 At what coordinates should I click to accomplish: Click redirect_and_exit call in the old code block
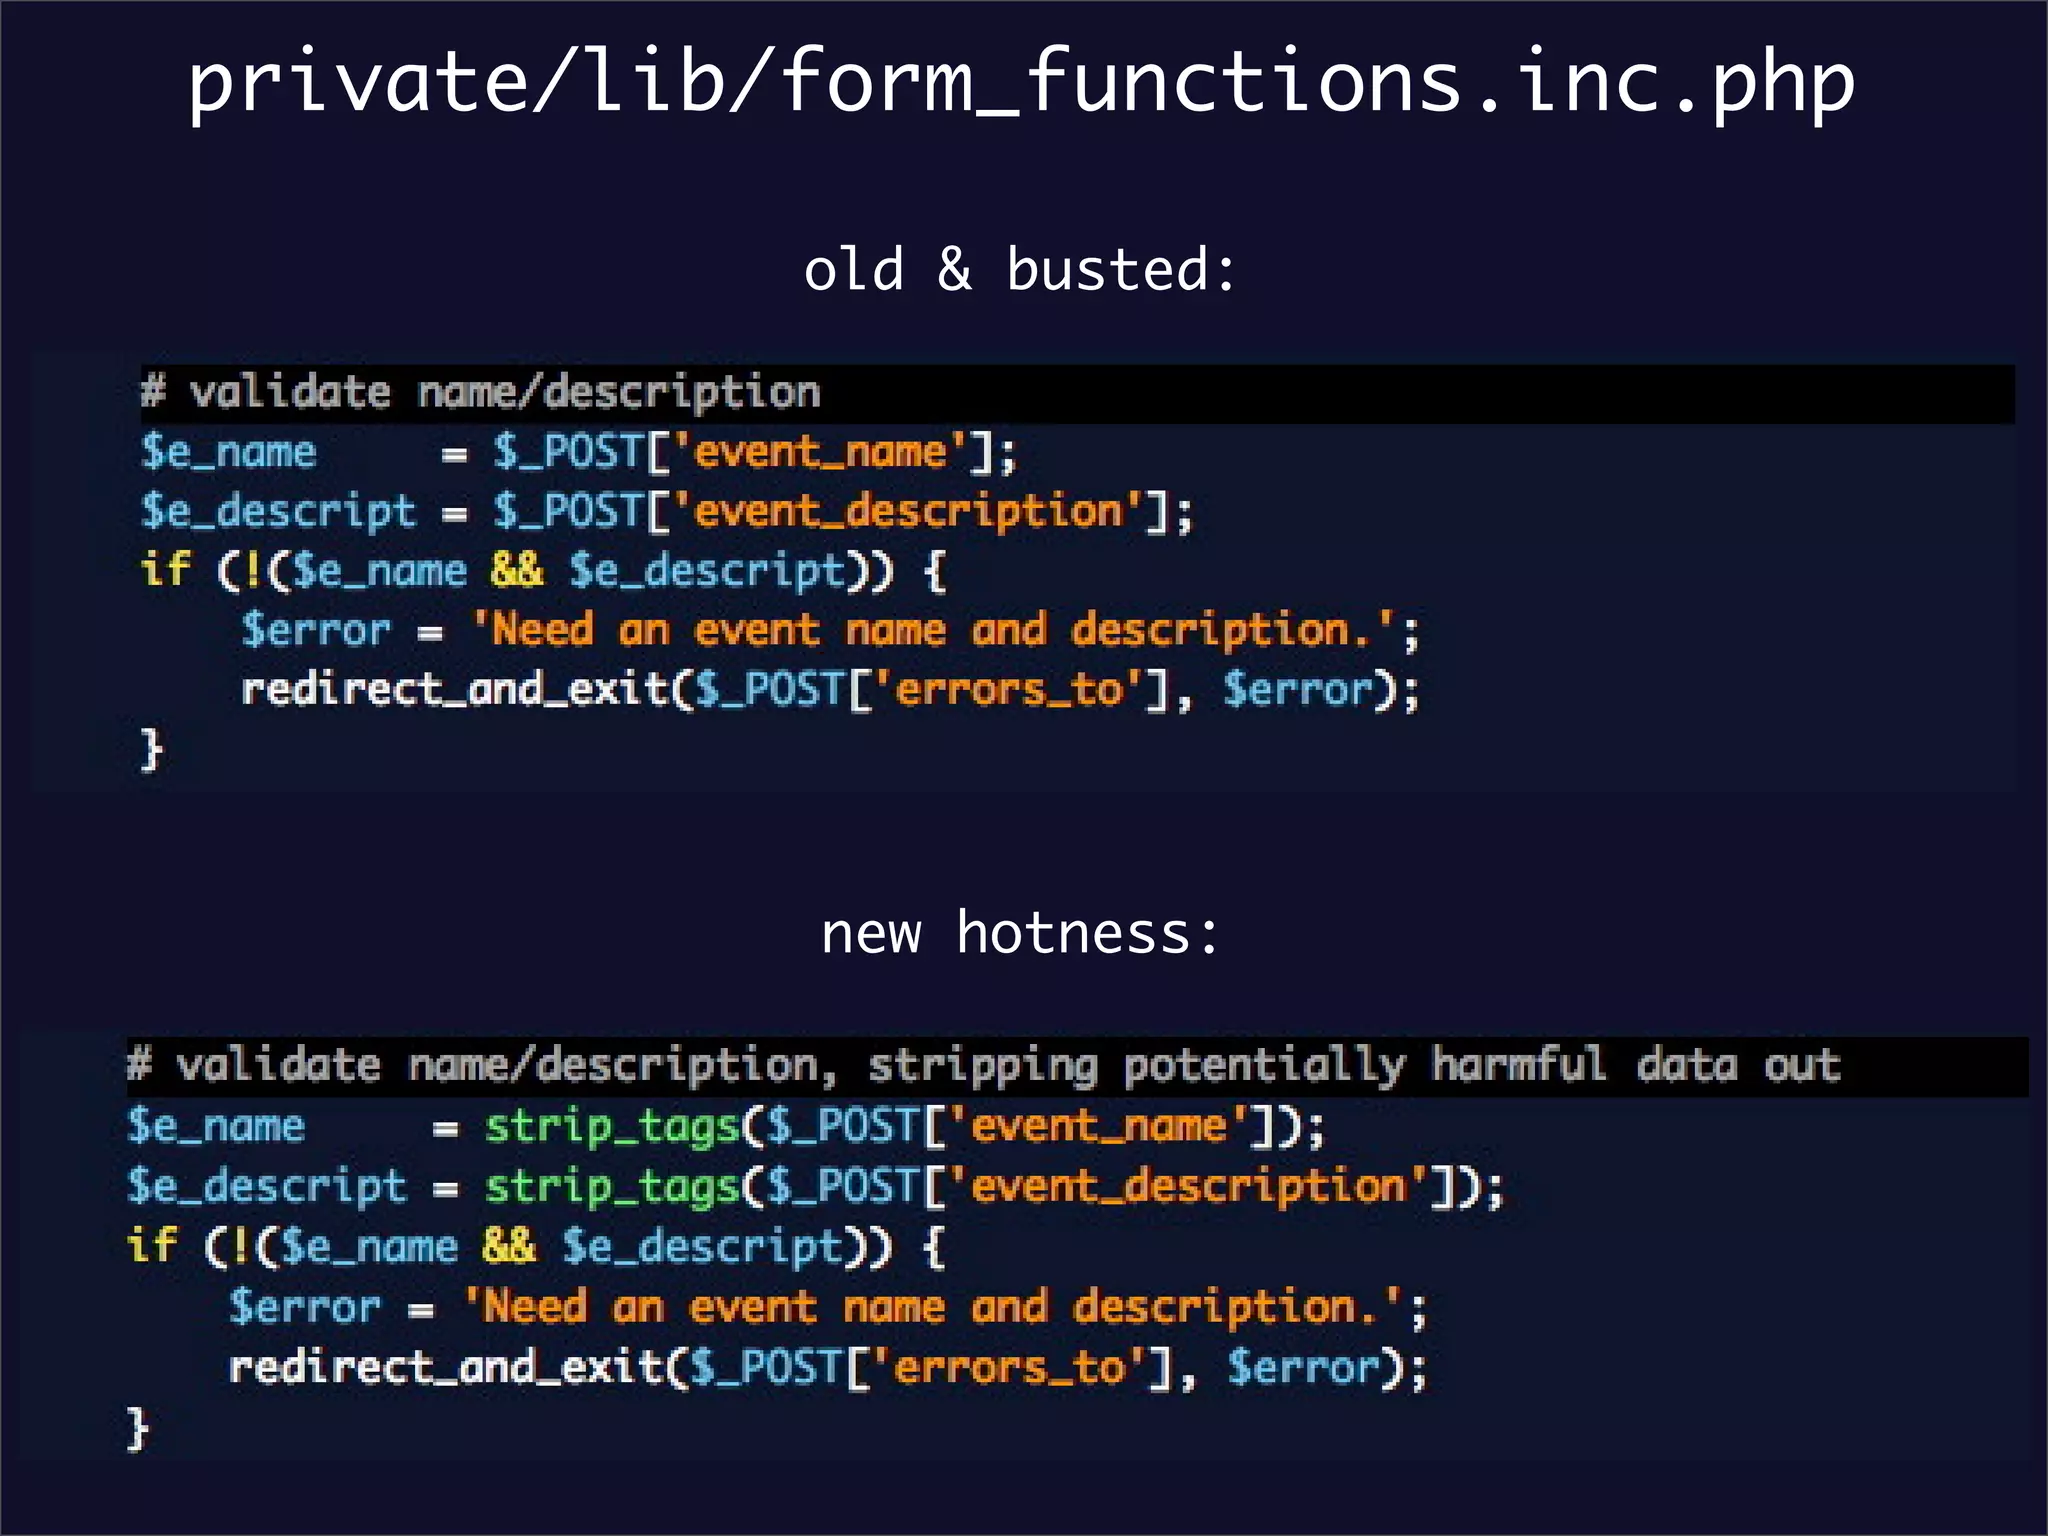(455, 690)
